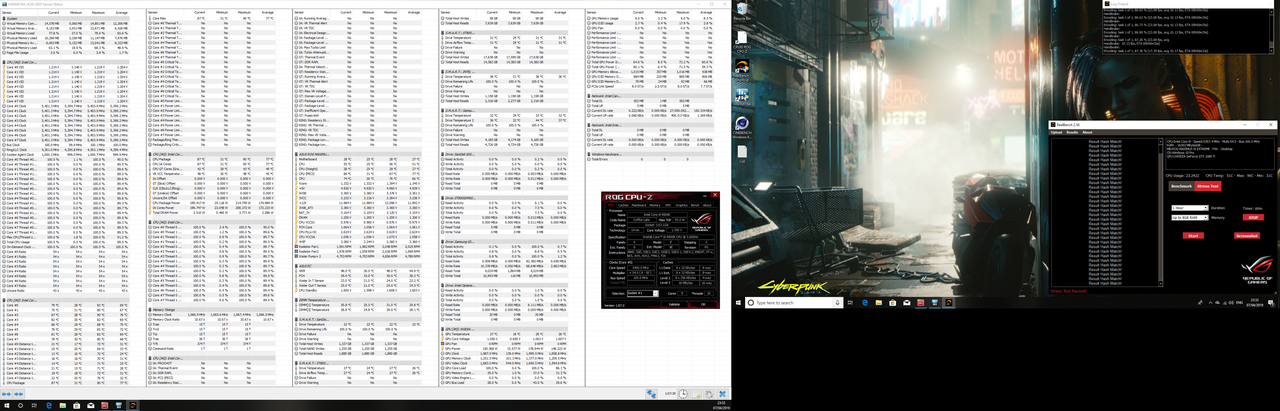
Task: Select the 'System' group header in HWiNFO
Action: pyautogui.click(x=67, y=18)
